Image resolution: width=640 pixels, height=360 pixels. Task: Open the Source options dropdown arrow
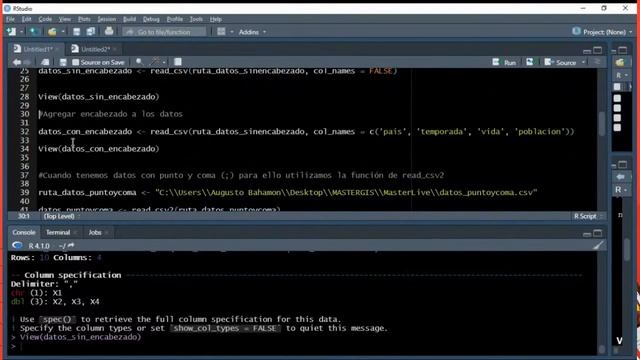(583, 62)
